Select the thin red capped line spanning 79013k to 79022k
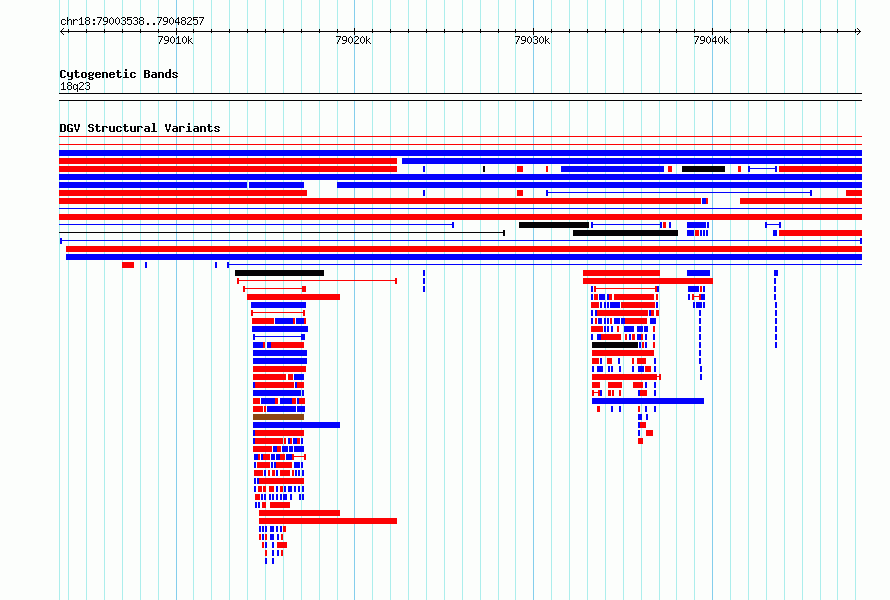 point(317,281)
